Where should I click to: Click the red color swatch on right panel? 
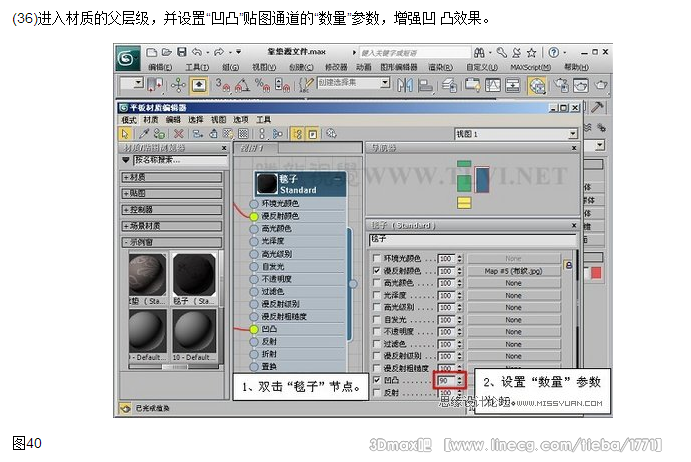tap(597, 273)
